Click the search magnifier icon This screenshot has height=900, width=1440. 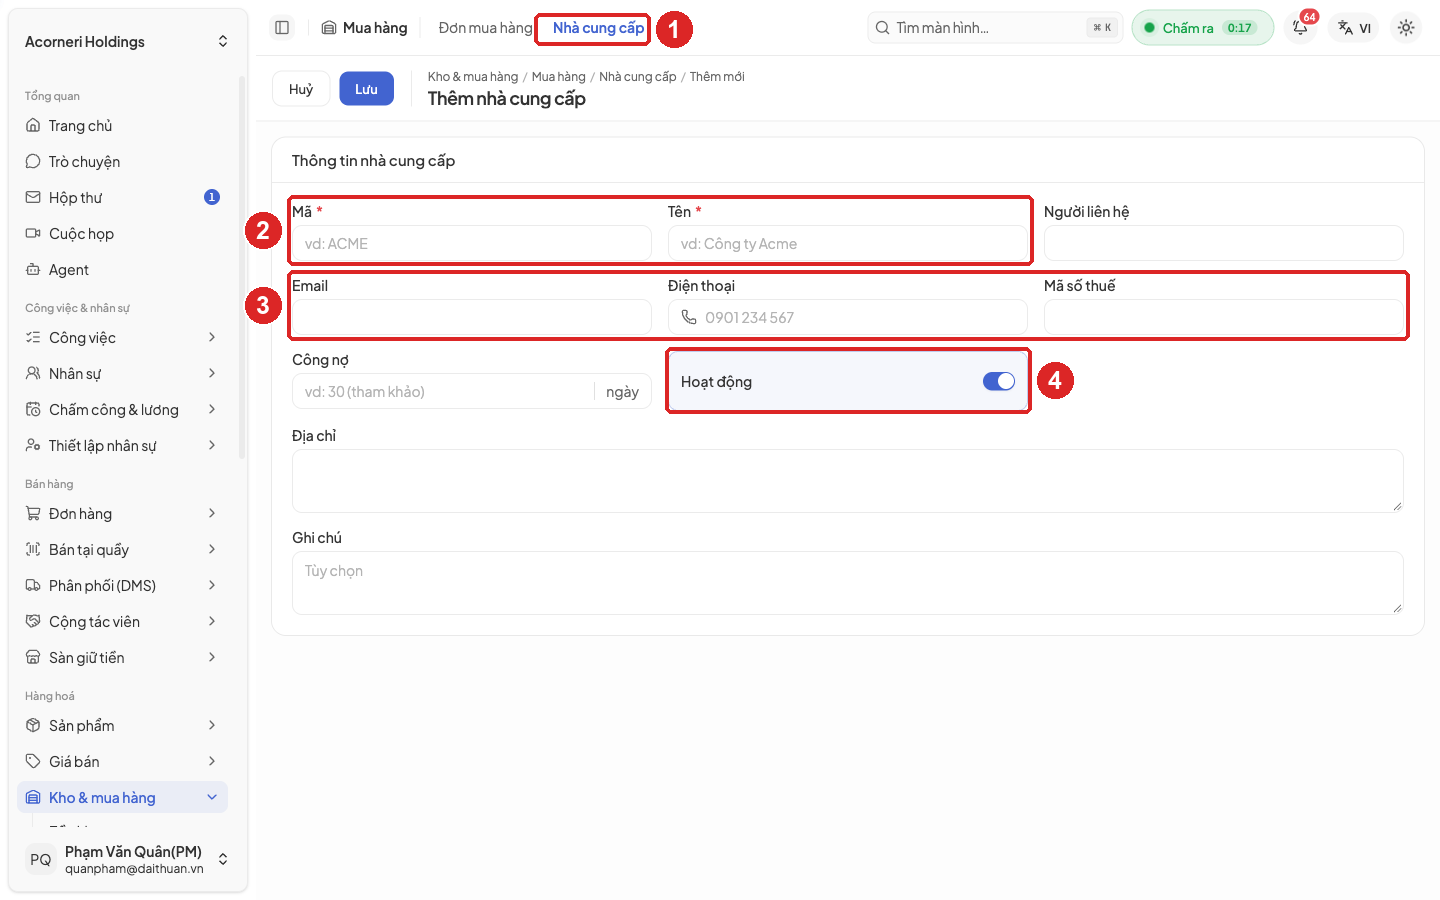click(x=883, y=28)
